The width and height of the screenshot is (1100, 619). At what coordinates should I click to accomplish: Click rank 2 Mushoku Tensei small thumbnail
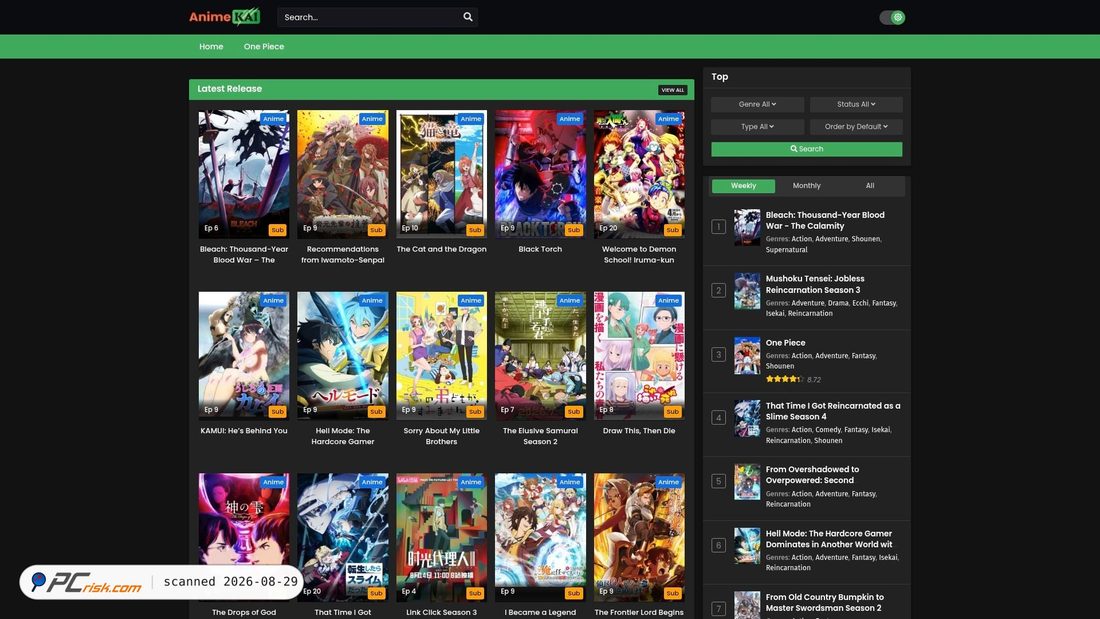[x=747, y=291]
